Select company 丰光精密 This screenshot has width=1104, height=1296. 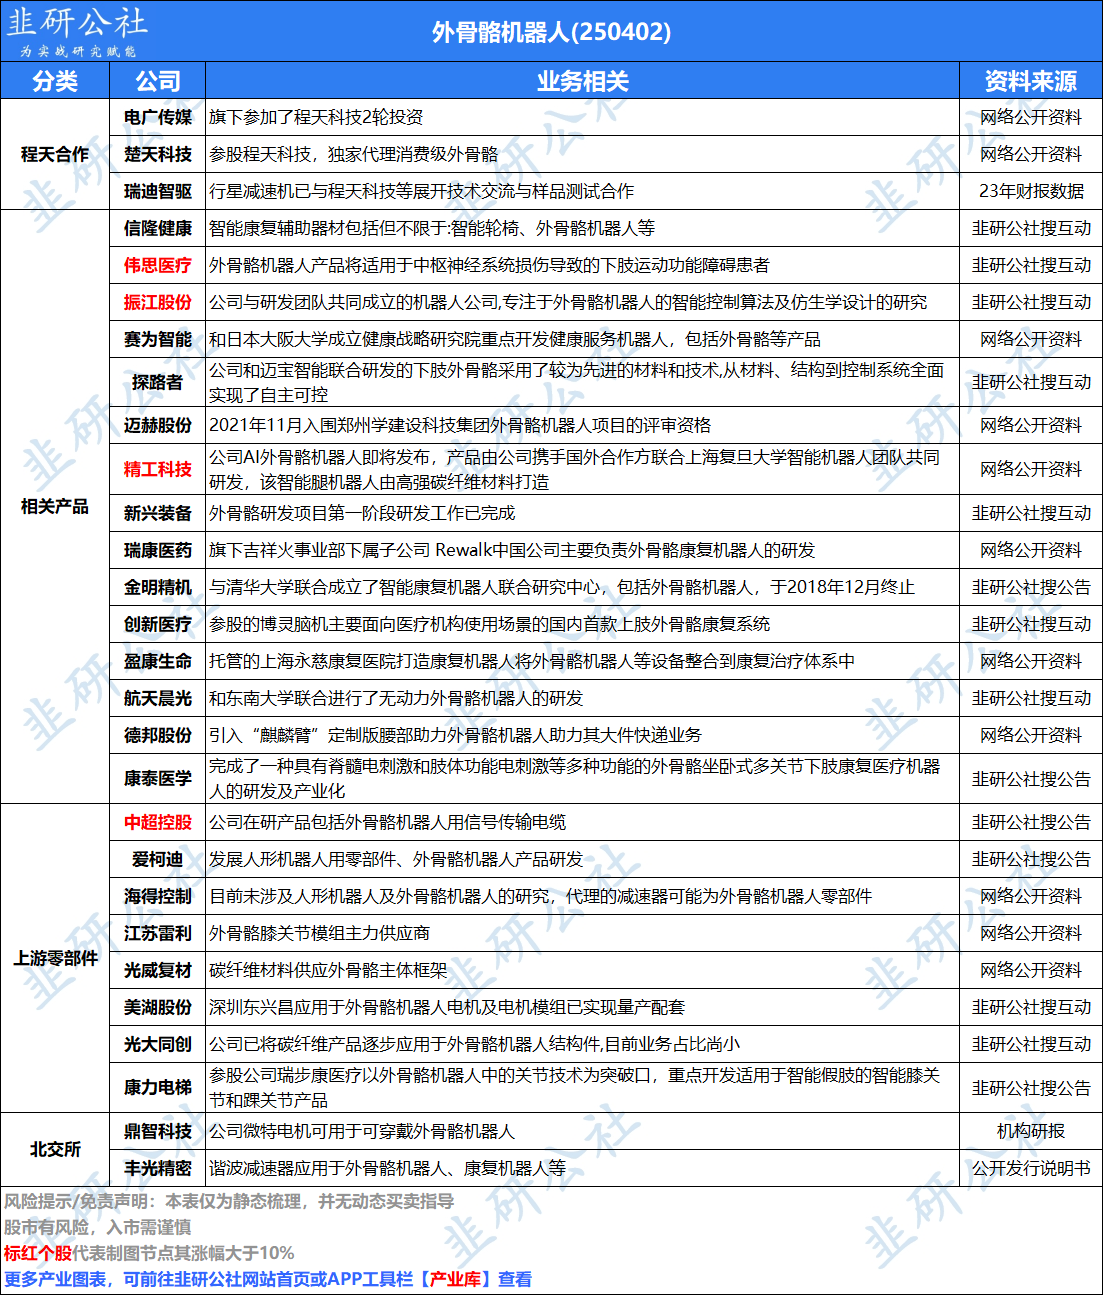click(158, 1168)
